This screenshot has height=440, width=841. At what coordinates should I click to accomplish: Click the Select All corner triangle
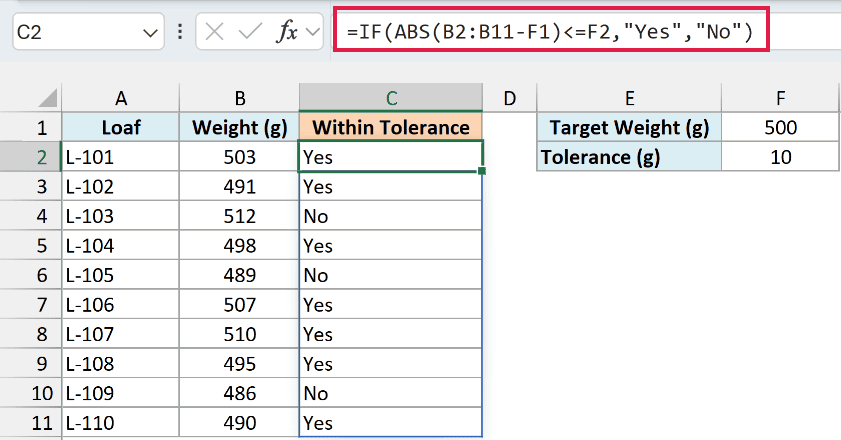[x=47, y=98]
